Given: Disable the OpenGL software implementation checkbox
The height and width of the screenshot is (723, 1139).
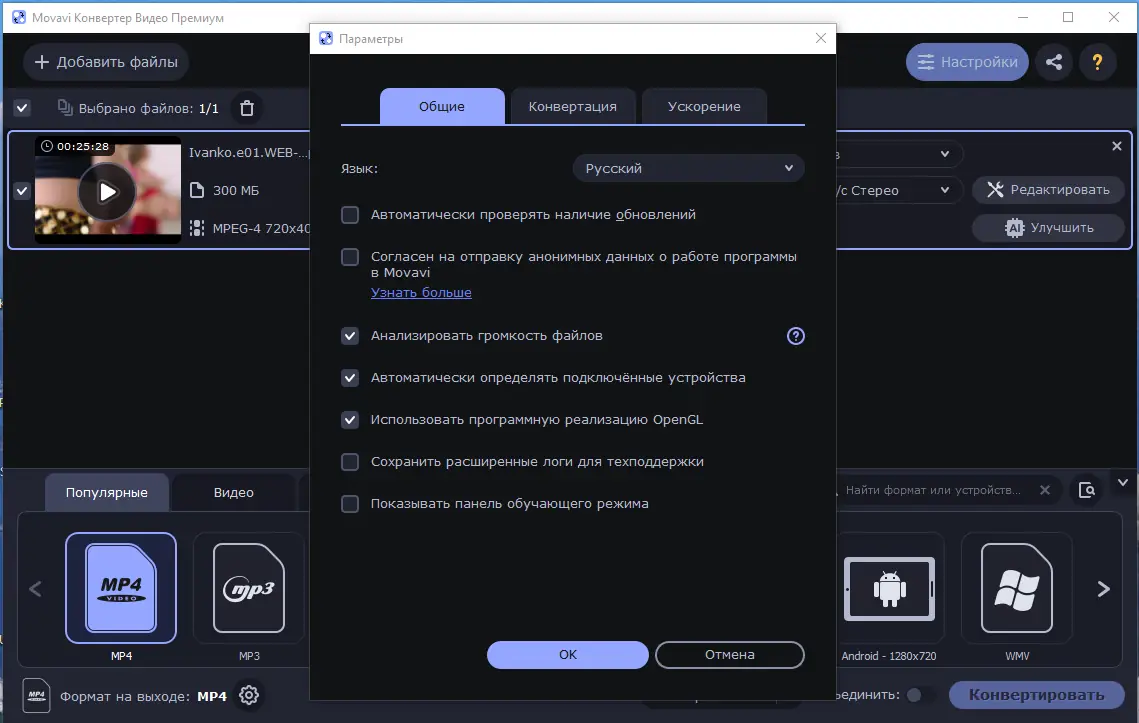Looking at the screenshot, I should pyautogui.click(x=350, y=420).
